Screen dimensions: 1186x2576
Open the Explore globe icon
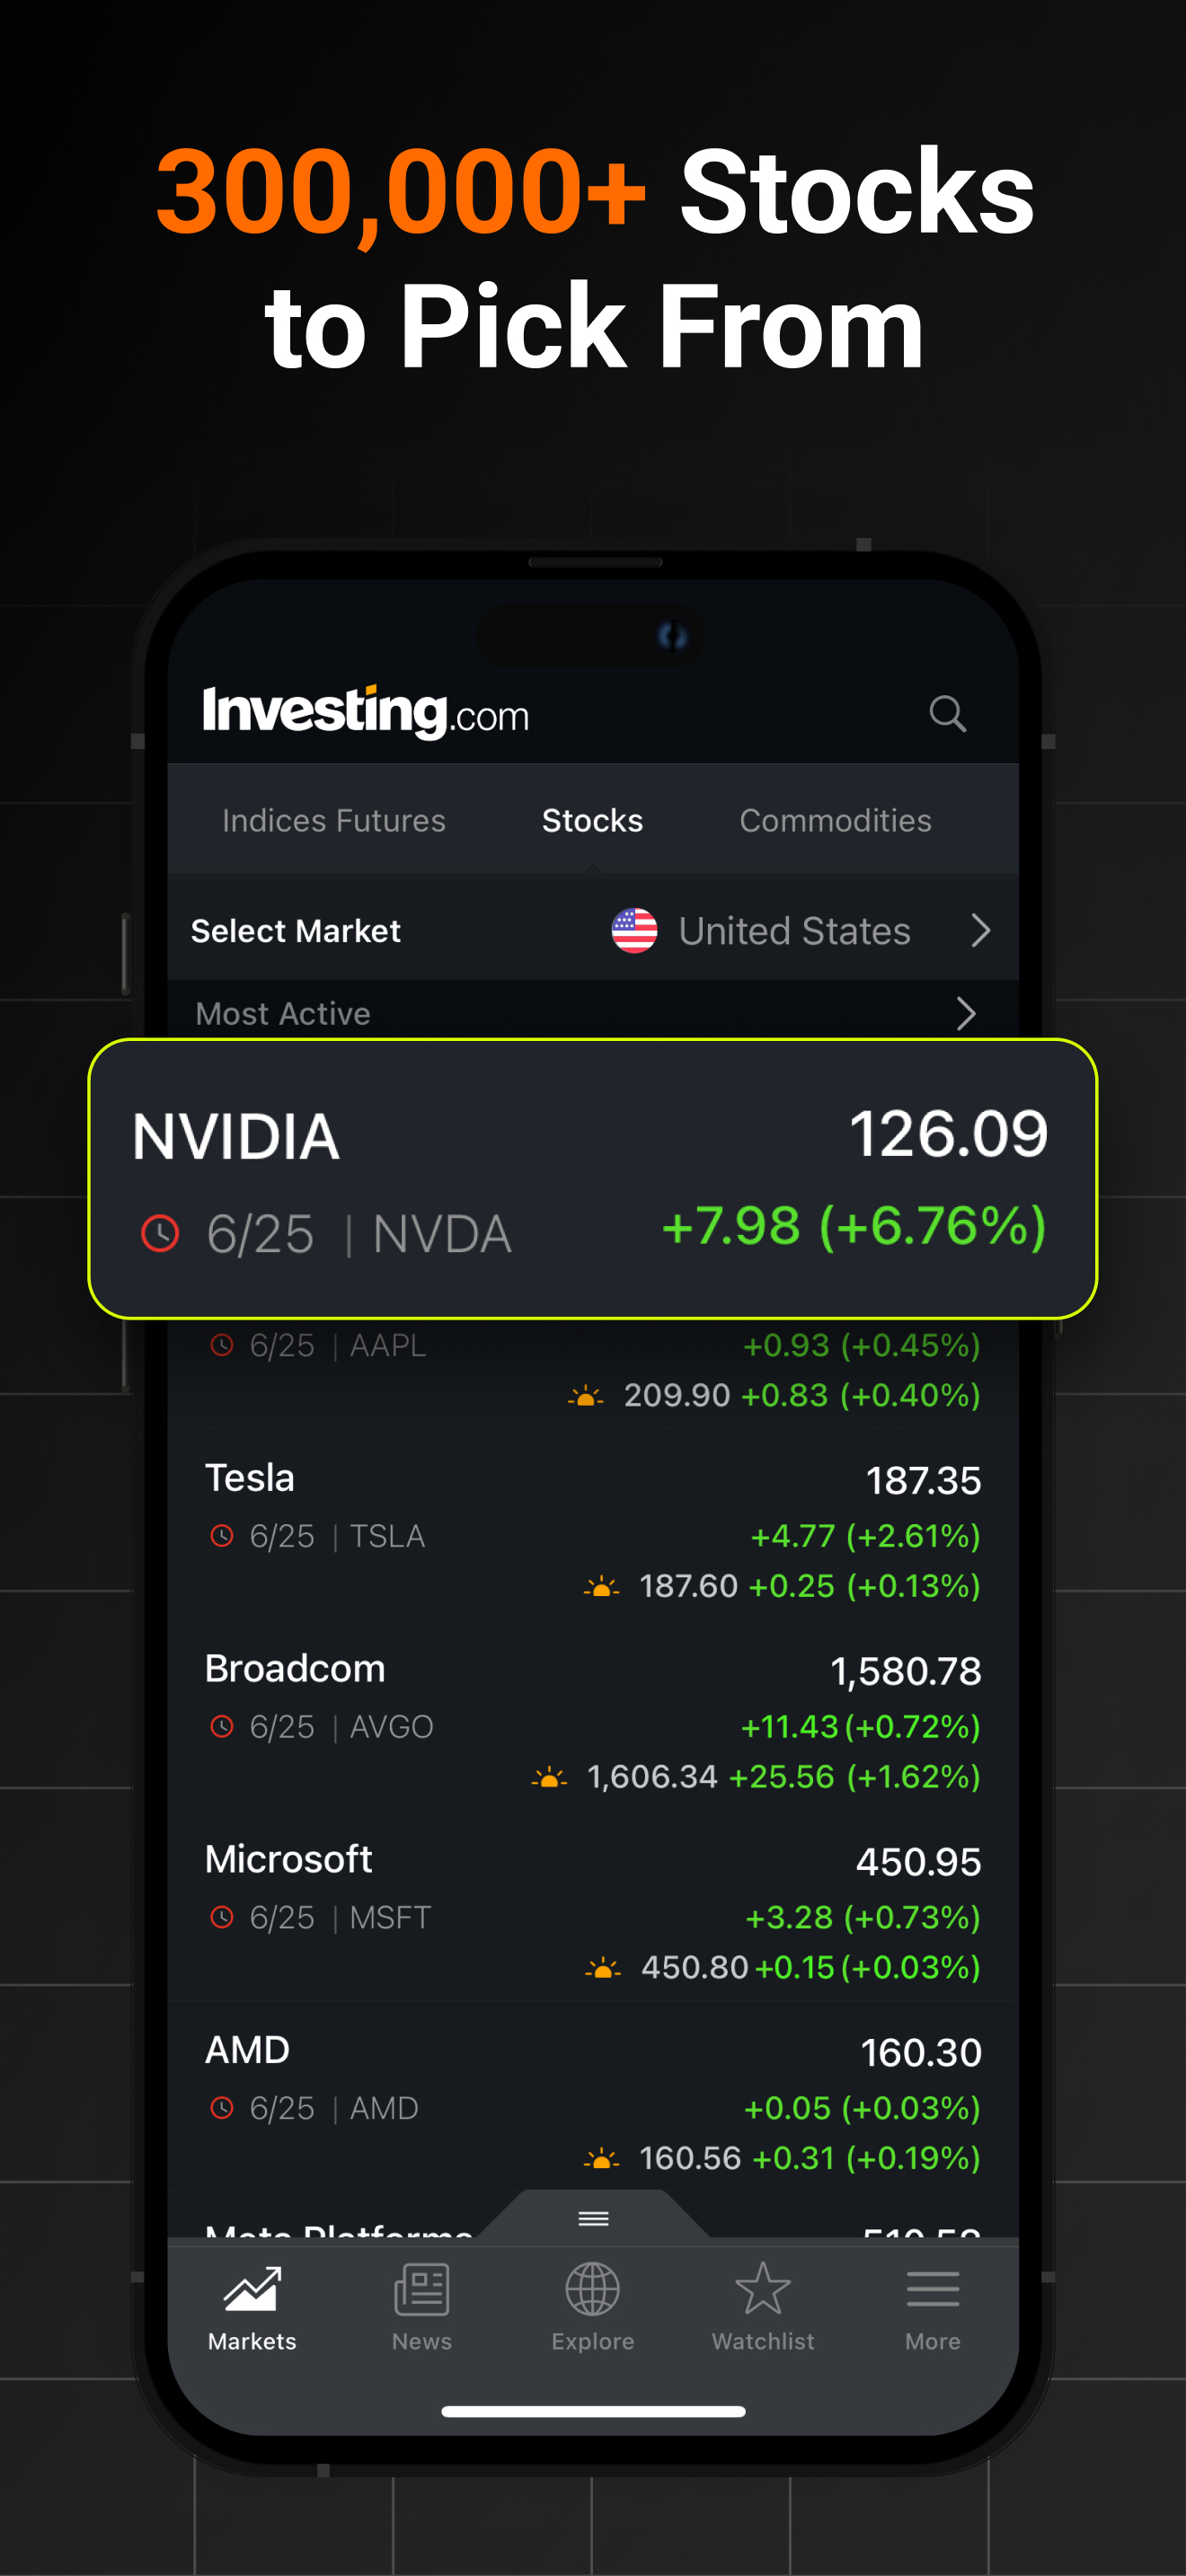pyautogui.click(x=593, y=2289)
